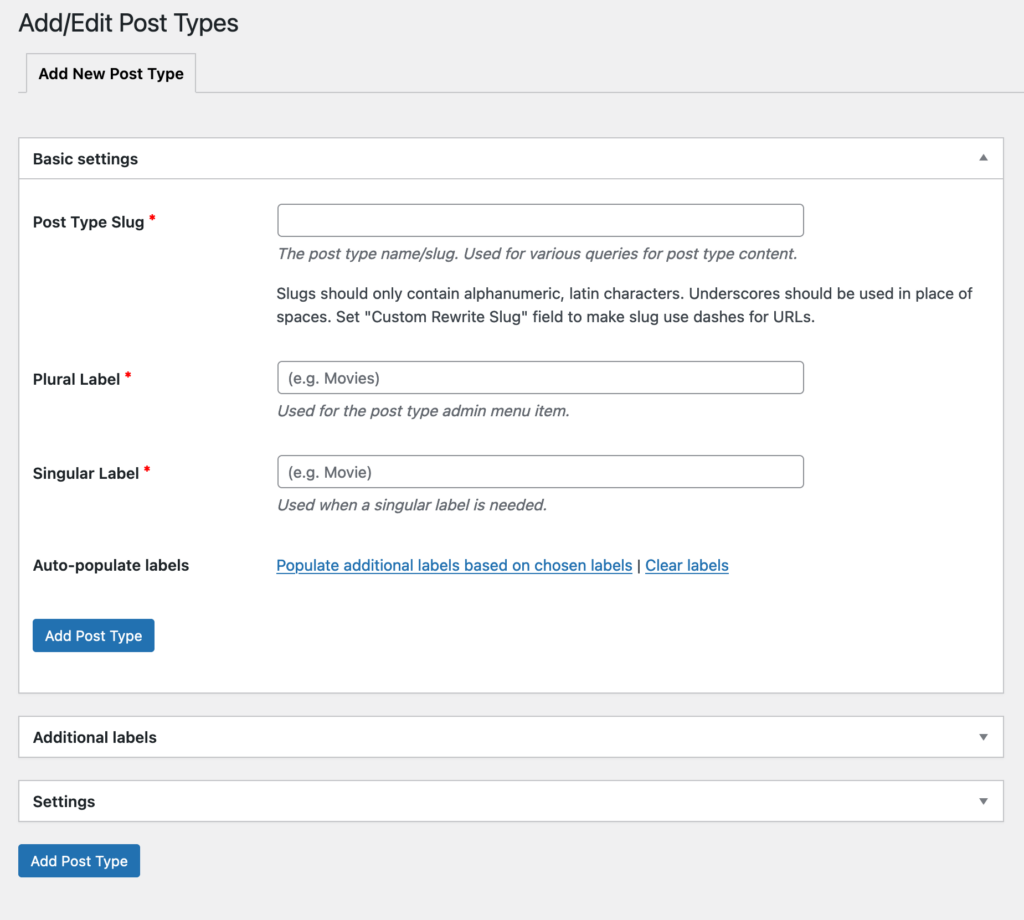Click the Post Type Slug label

click(x=88, y=222)
